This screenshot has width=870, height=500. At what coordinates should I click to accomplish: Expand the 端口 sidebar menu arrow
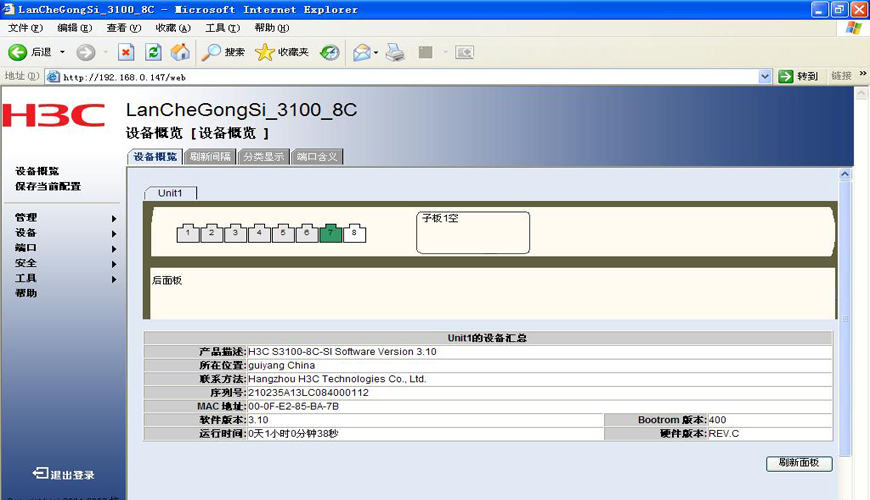[114, 249]
